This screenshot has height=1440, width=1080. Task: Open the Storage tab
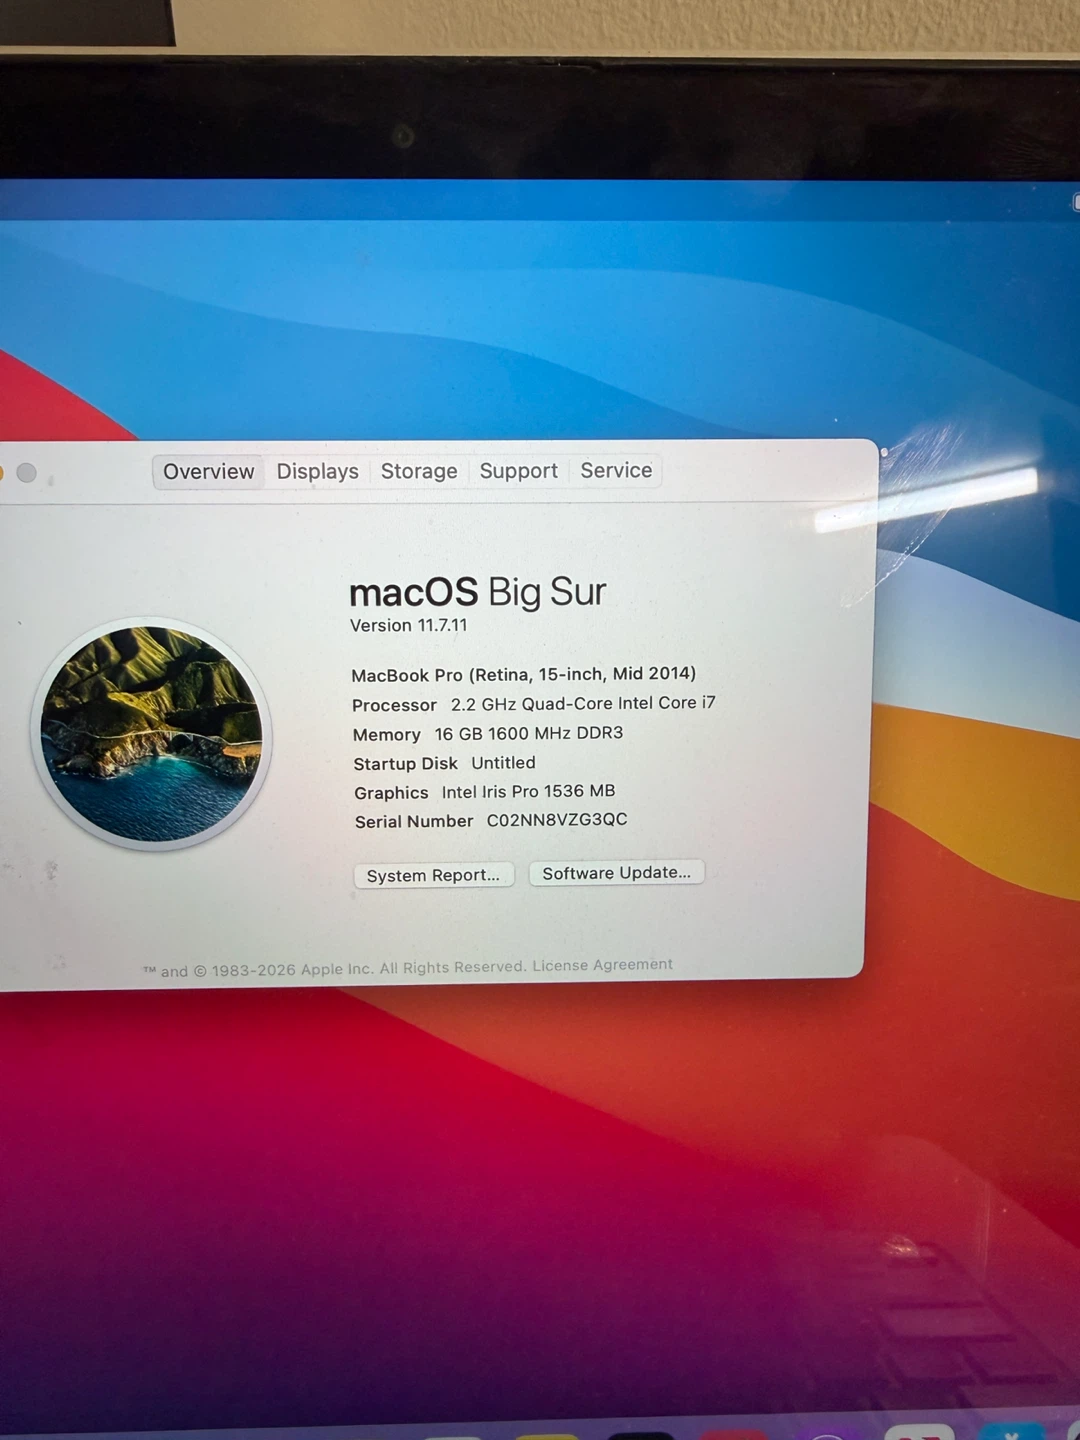click(x=419, y=471)
